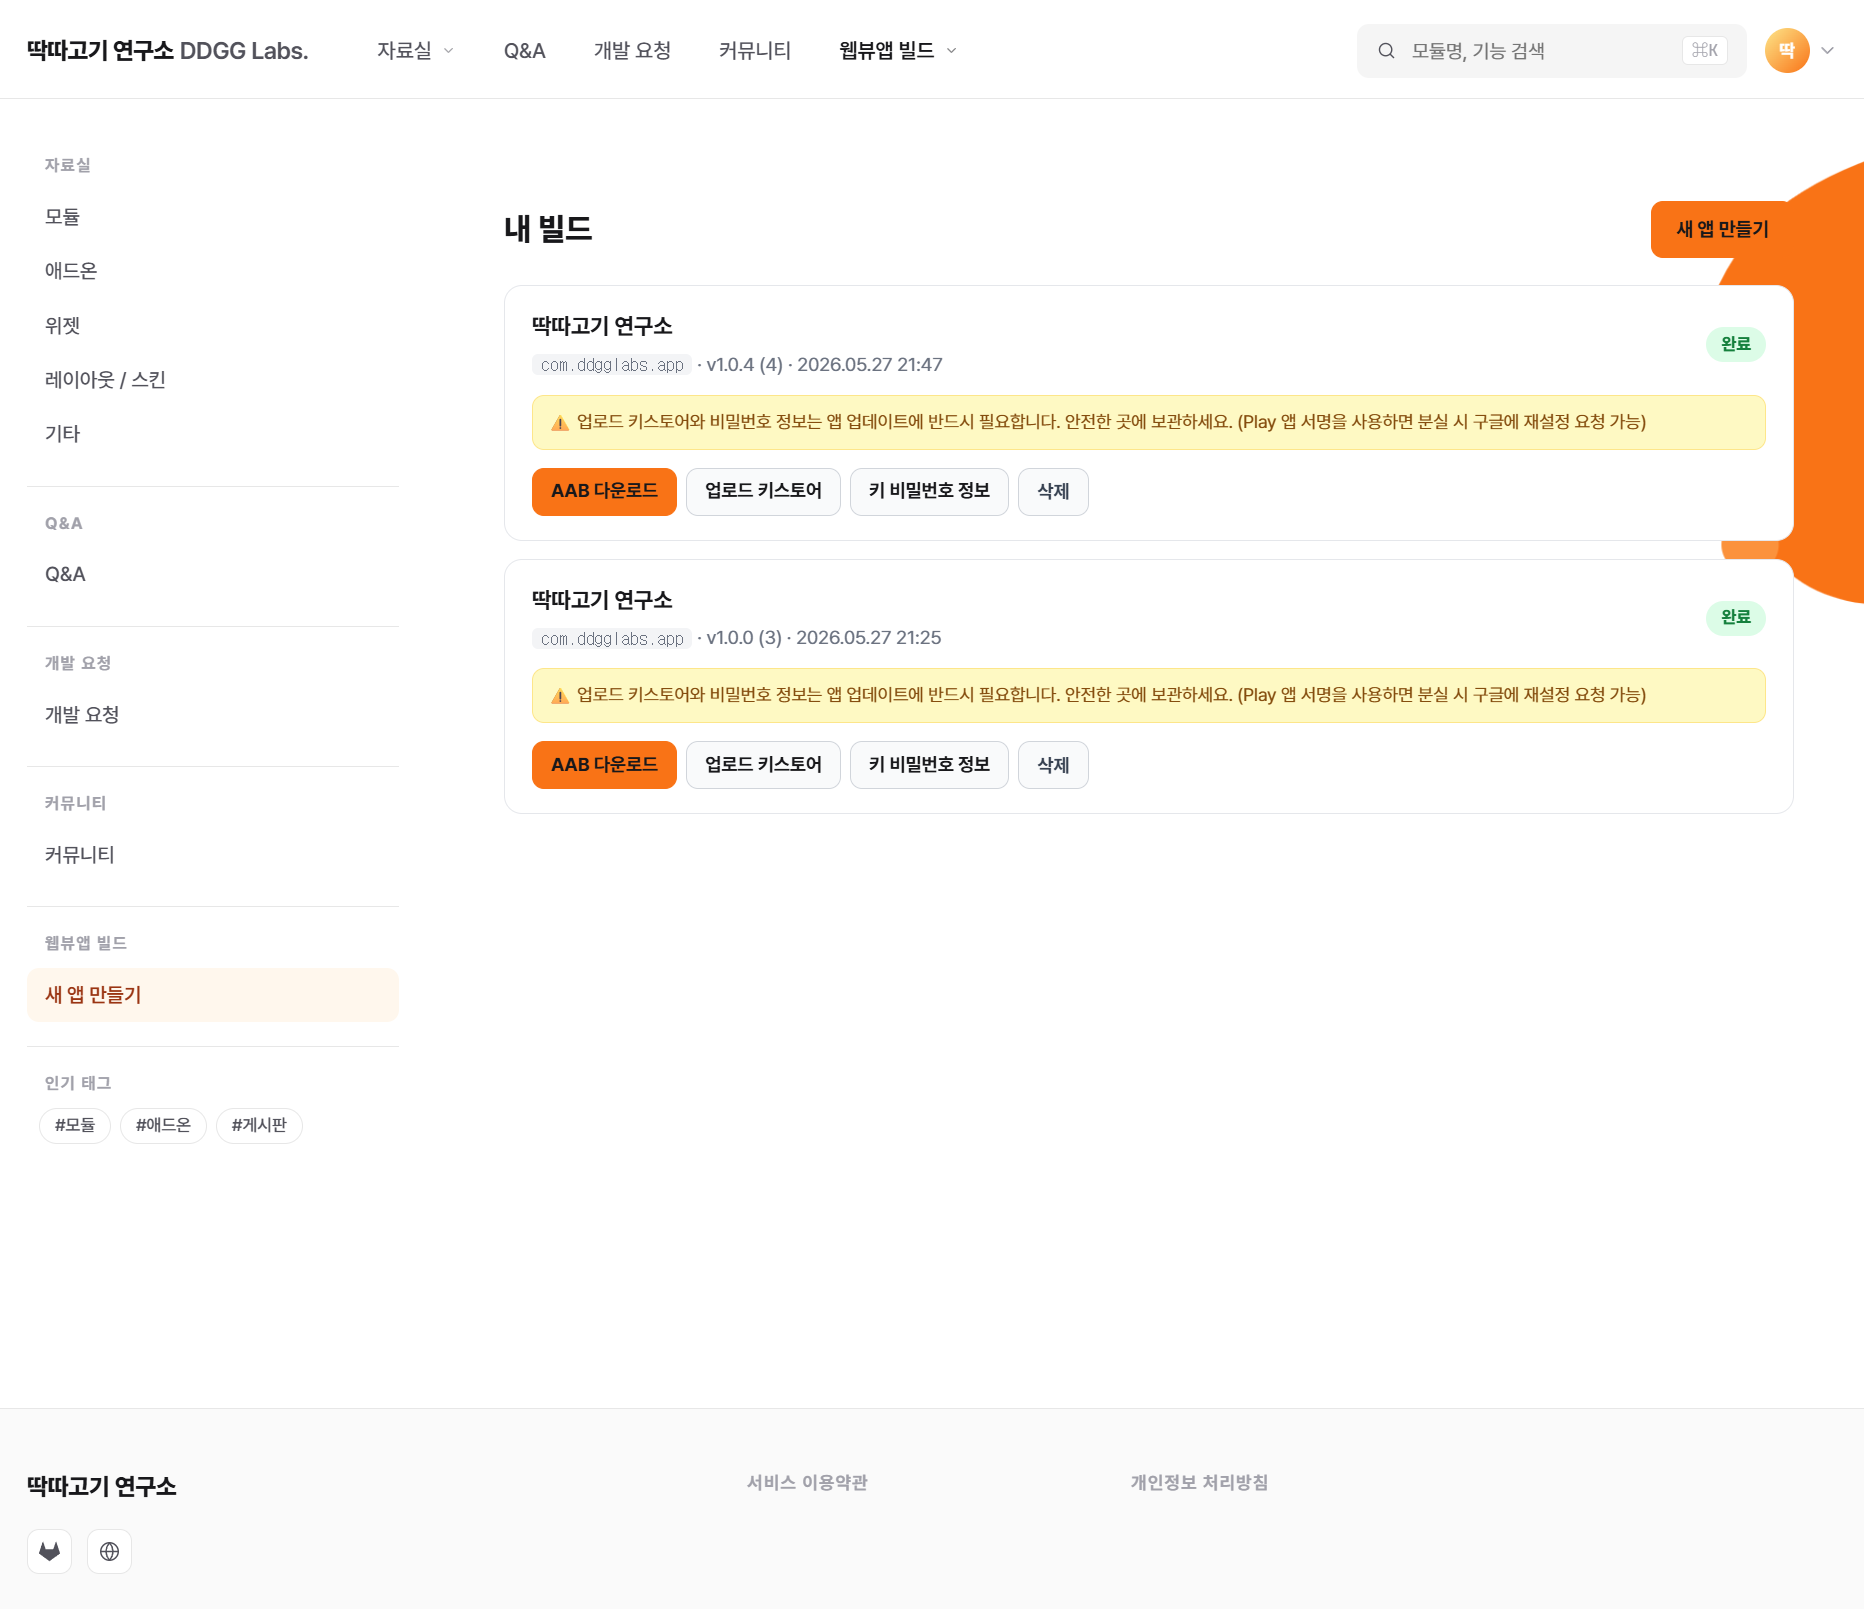Image resolution: width=1864 pixels, height=1609 pixels.
Task: Click the build timestamp 2026.05.27 21:25
Action: point(869,638)
